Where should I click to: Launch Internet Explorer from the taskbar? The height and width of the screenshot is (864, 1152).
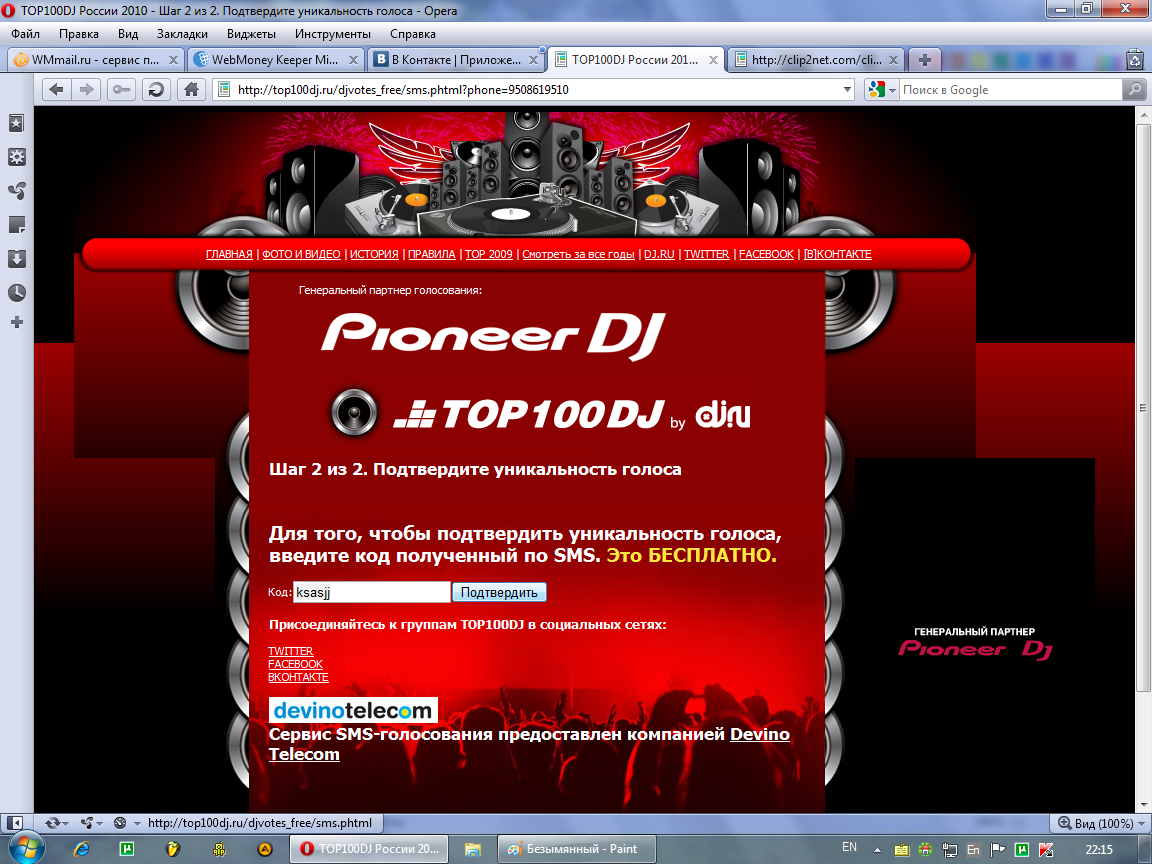click(x=81, y=849)
